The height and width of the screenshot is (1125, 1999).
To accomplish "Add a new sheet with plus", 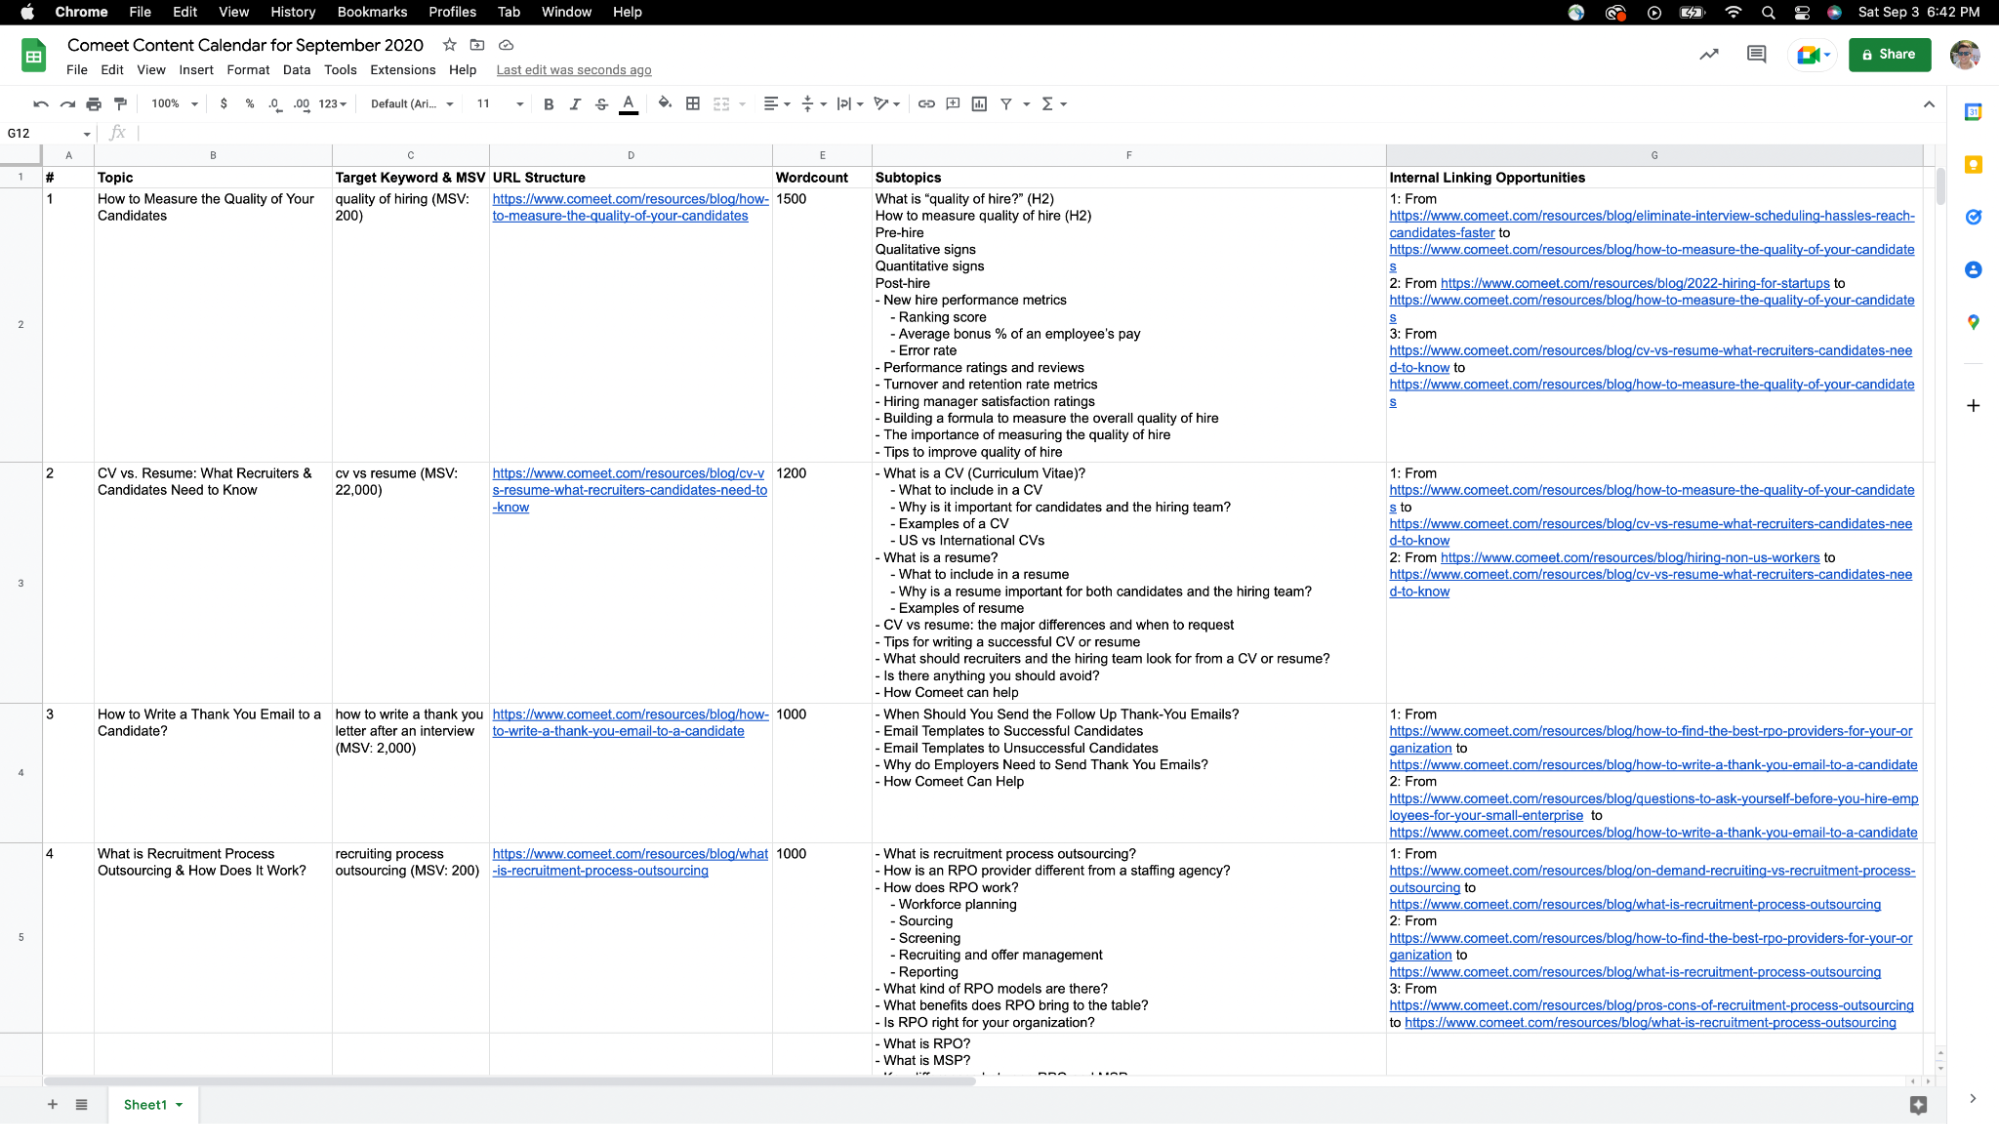I will click(52, 1104).
